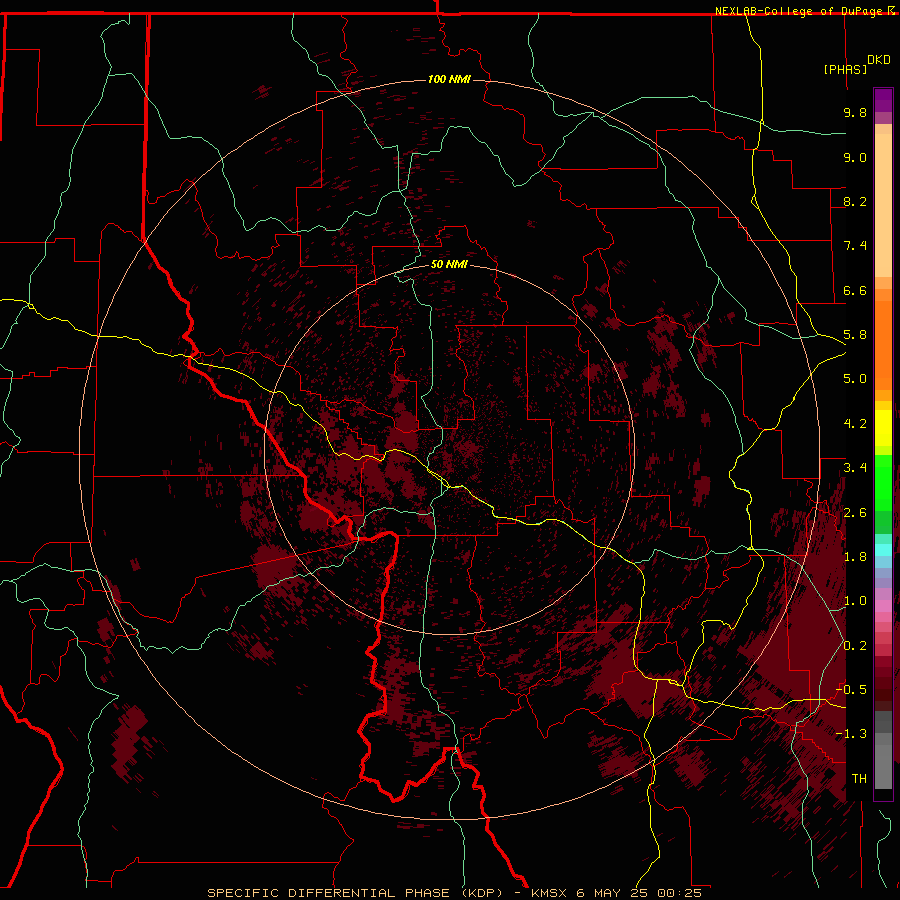The height and width of the screenshot is (900, 900).
Task: Pick the bright green band of the color scale
Action: click(x=883, y=482)
